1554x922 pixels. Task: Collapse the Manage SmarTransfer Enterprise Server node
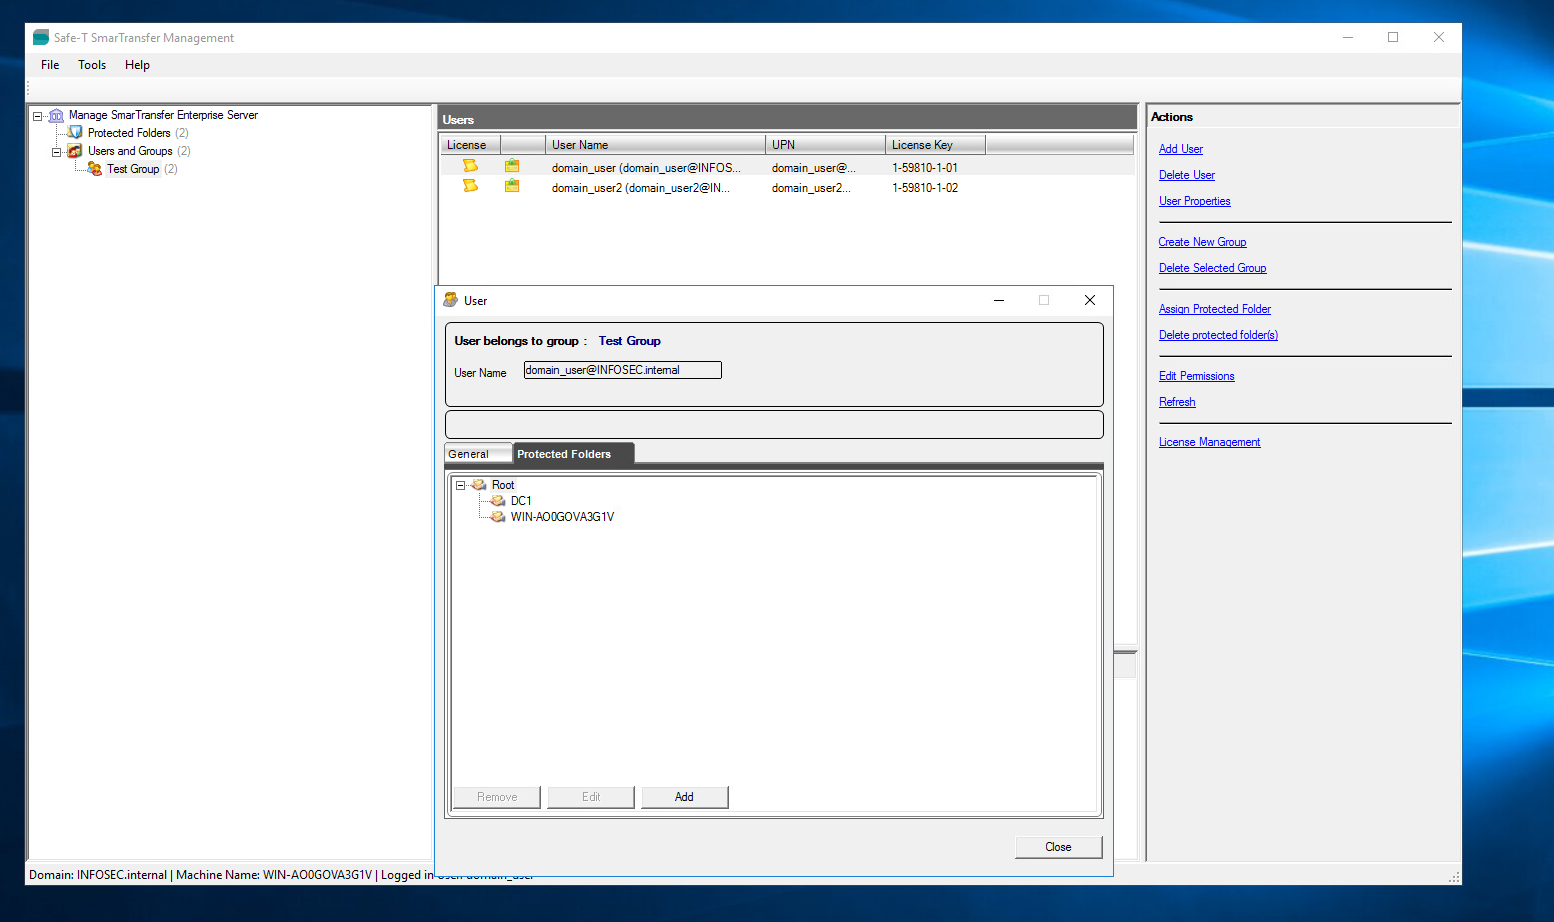38,116
